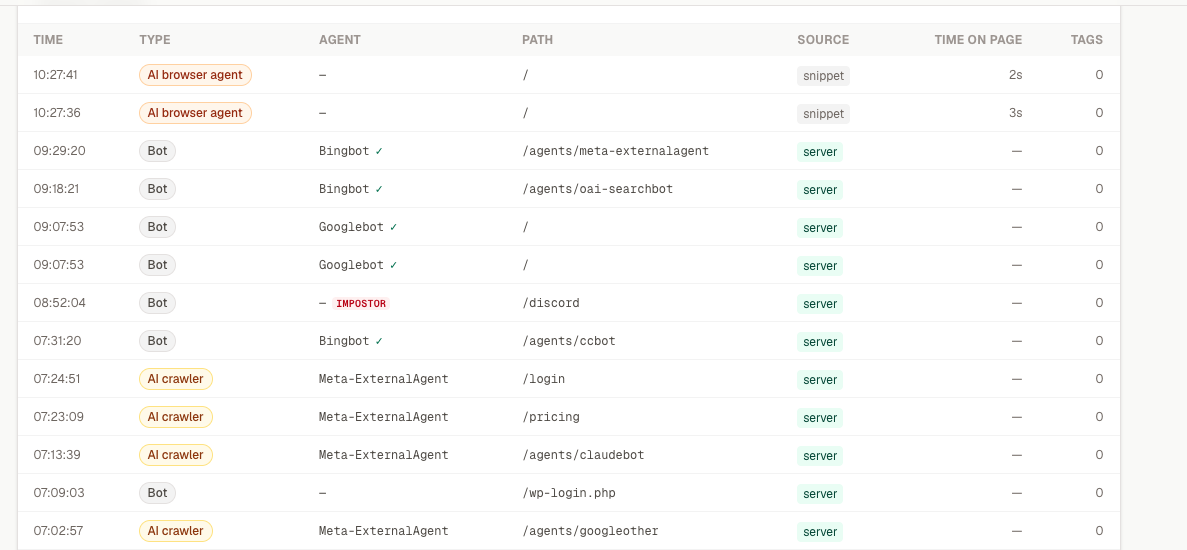Open the 10:27:41 timestamp entry

pos(56,75)
